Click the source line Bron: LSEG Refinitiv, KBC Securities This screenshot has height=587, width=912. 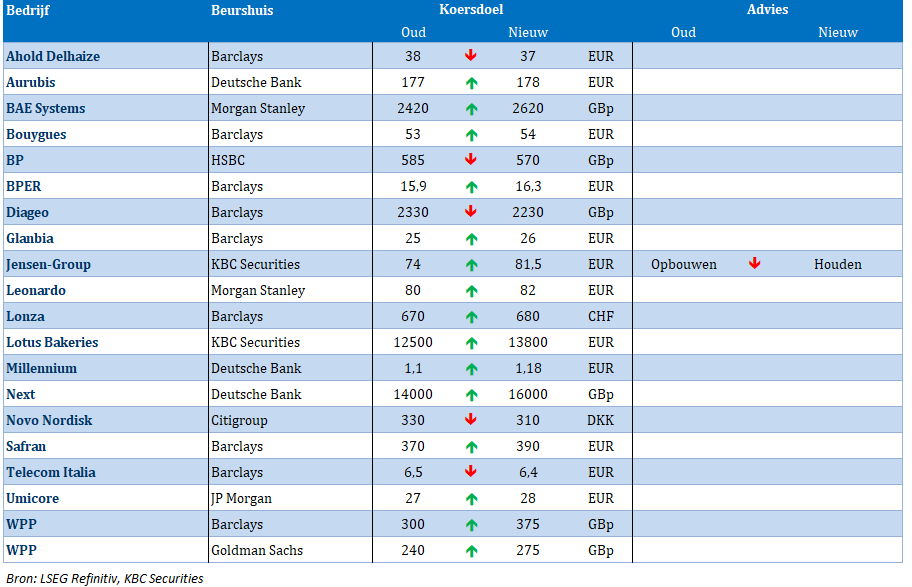[105, 578]
